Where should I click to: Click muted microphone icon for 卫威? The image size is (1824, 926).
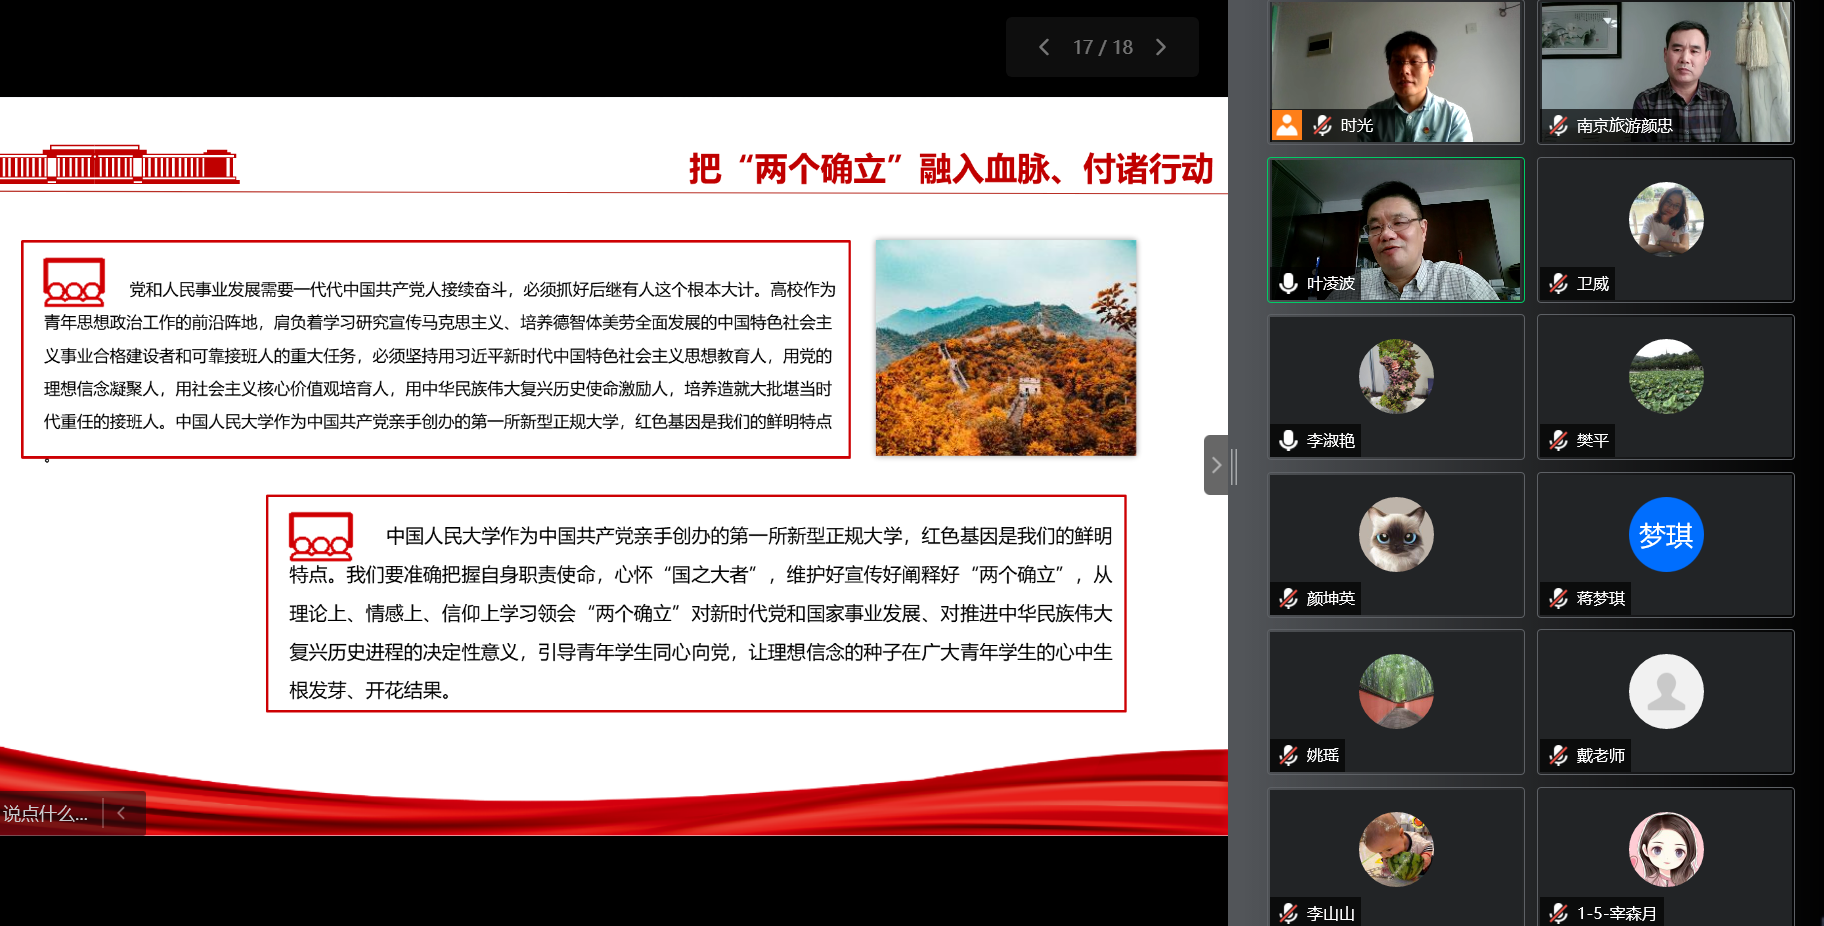[1558, 283]
